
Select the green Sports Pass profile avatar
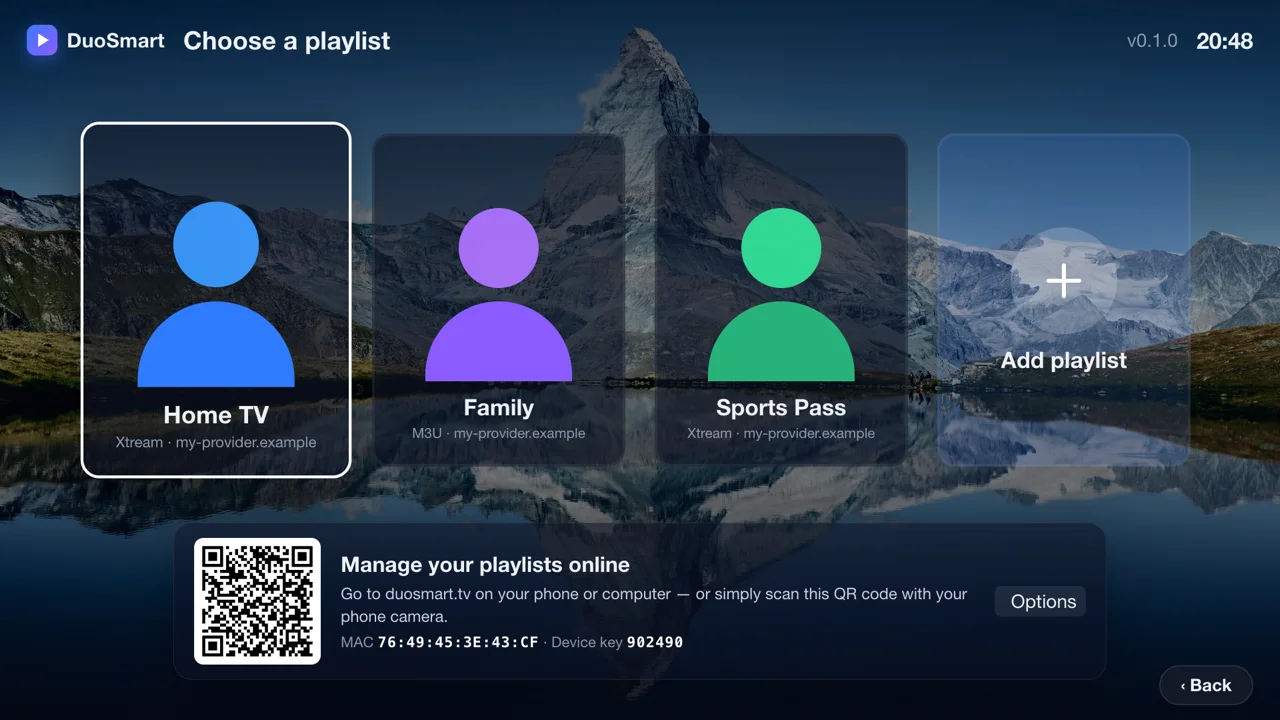point(781,294)
